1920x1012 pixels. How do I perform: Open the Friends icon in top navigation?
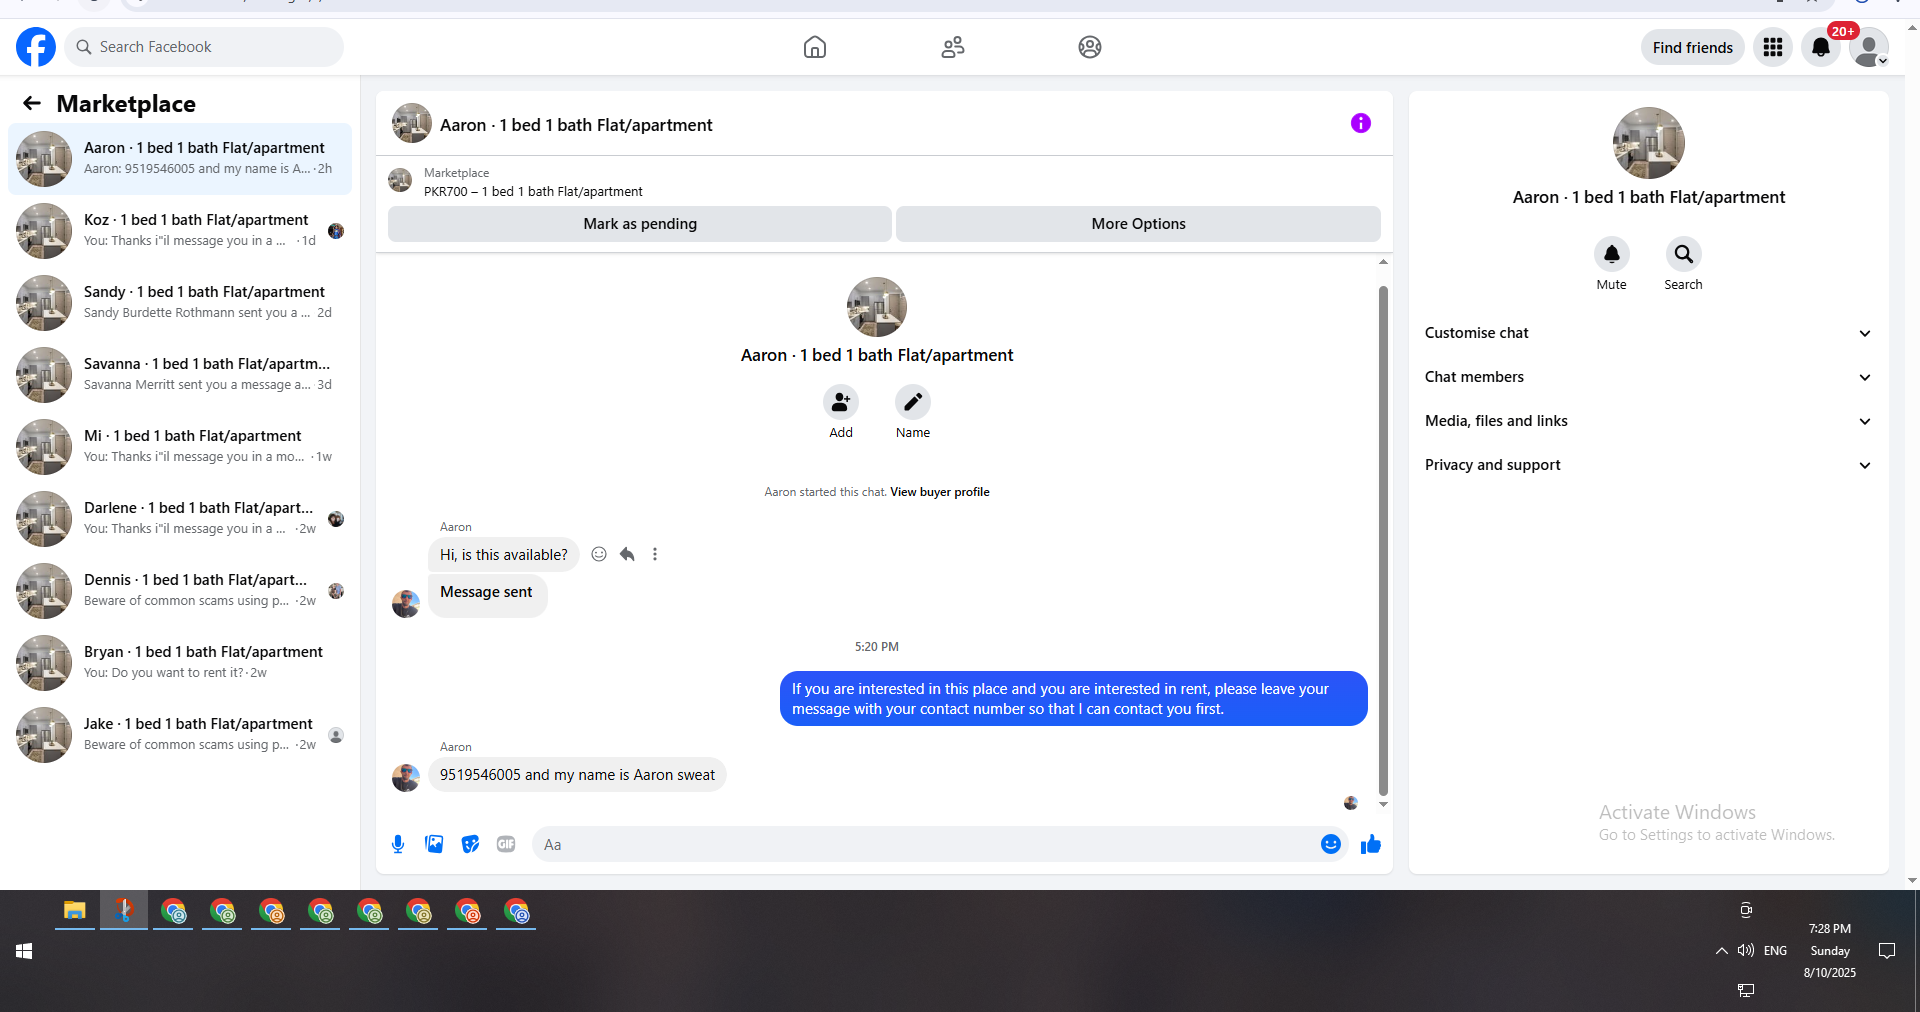(x=953, y=47)
